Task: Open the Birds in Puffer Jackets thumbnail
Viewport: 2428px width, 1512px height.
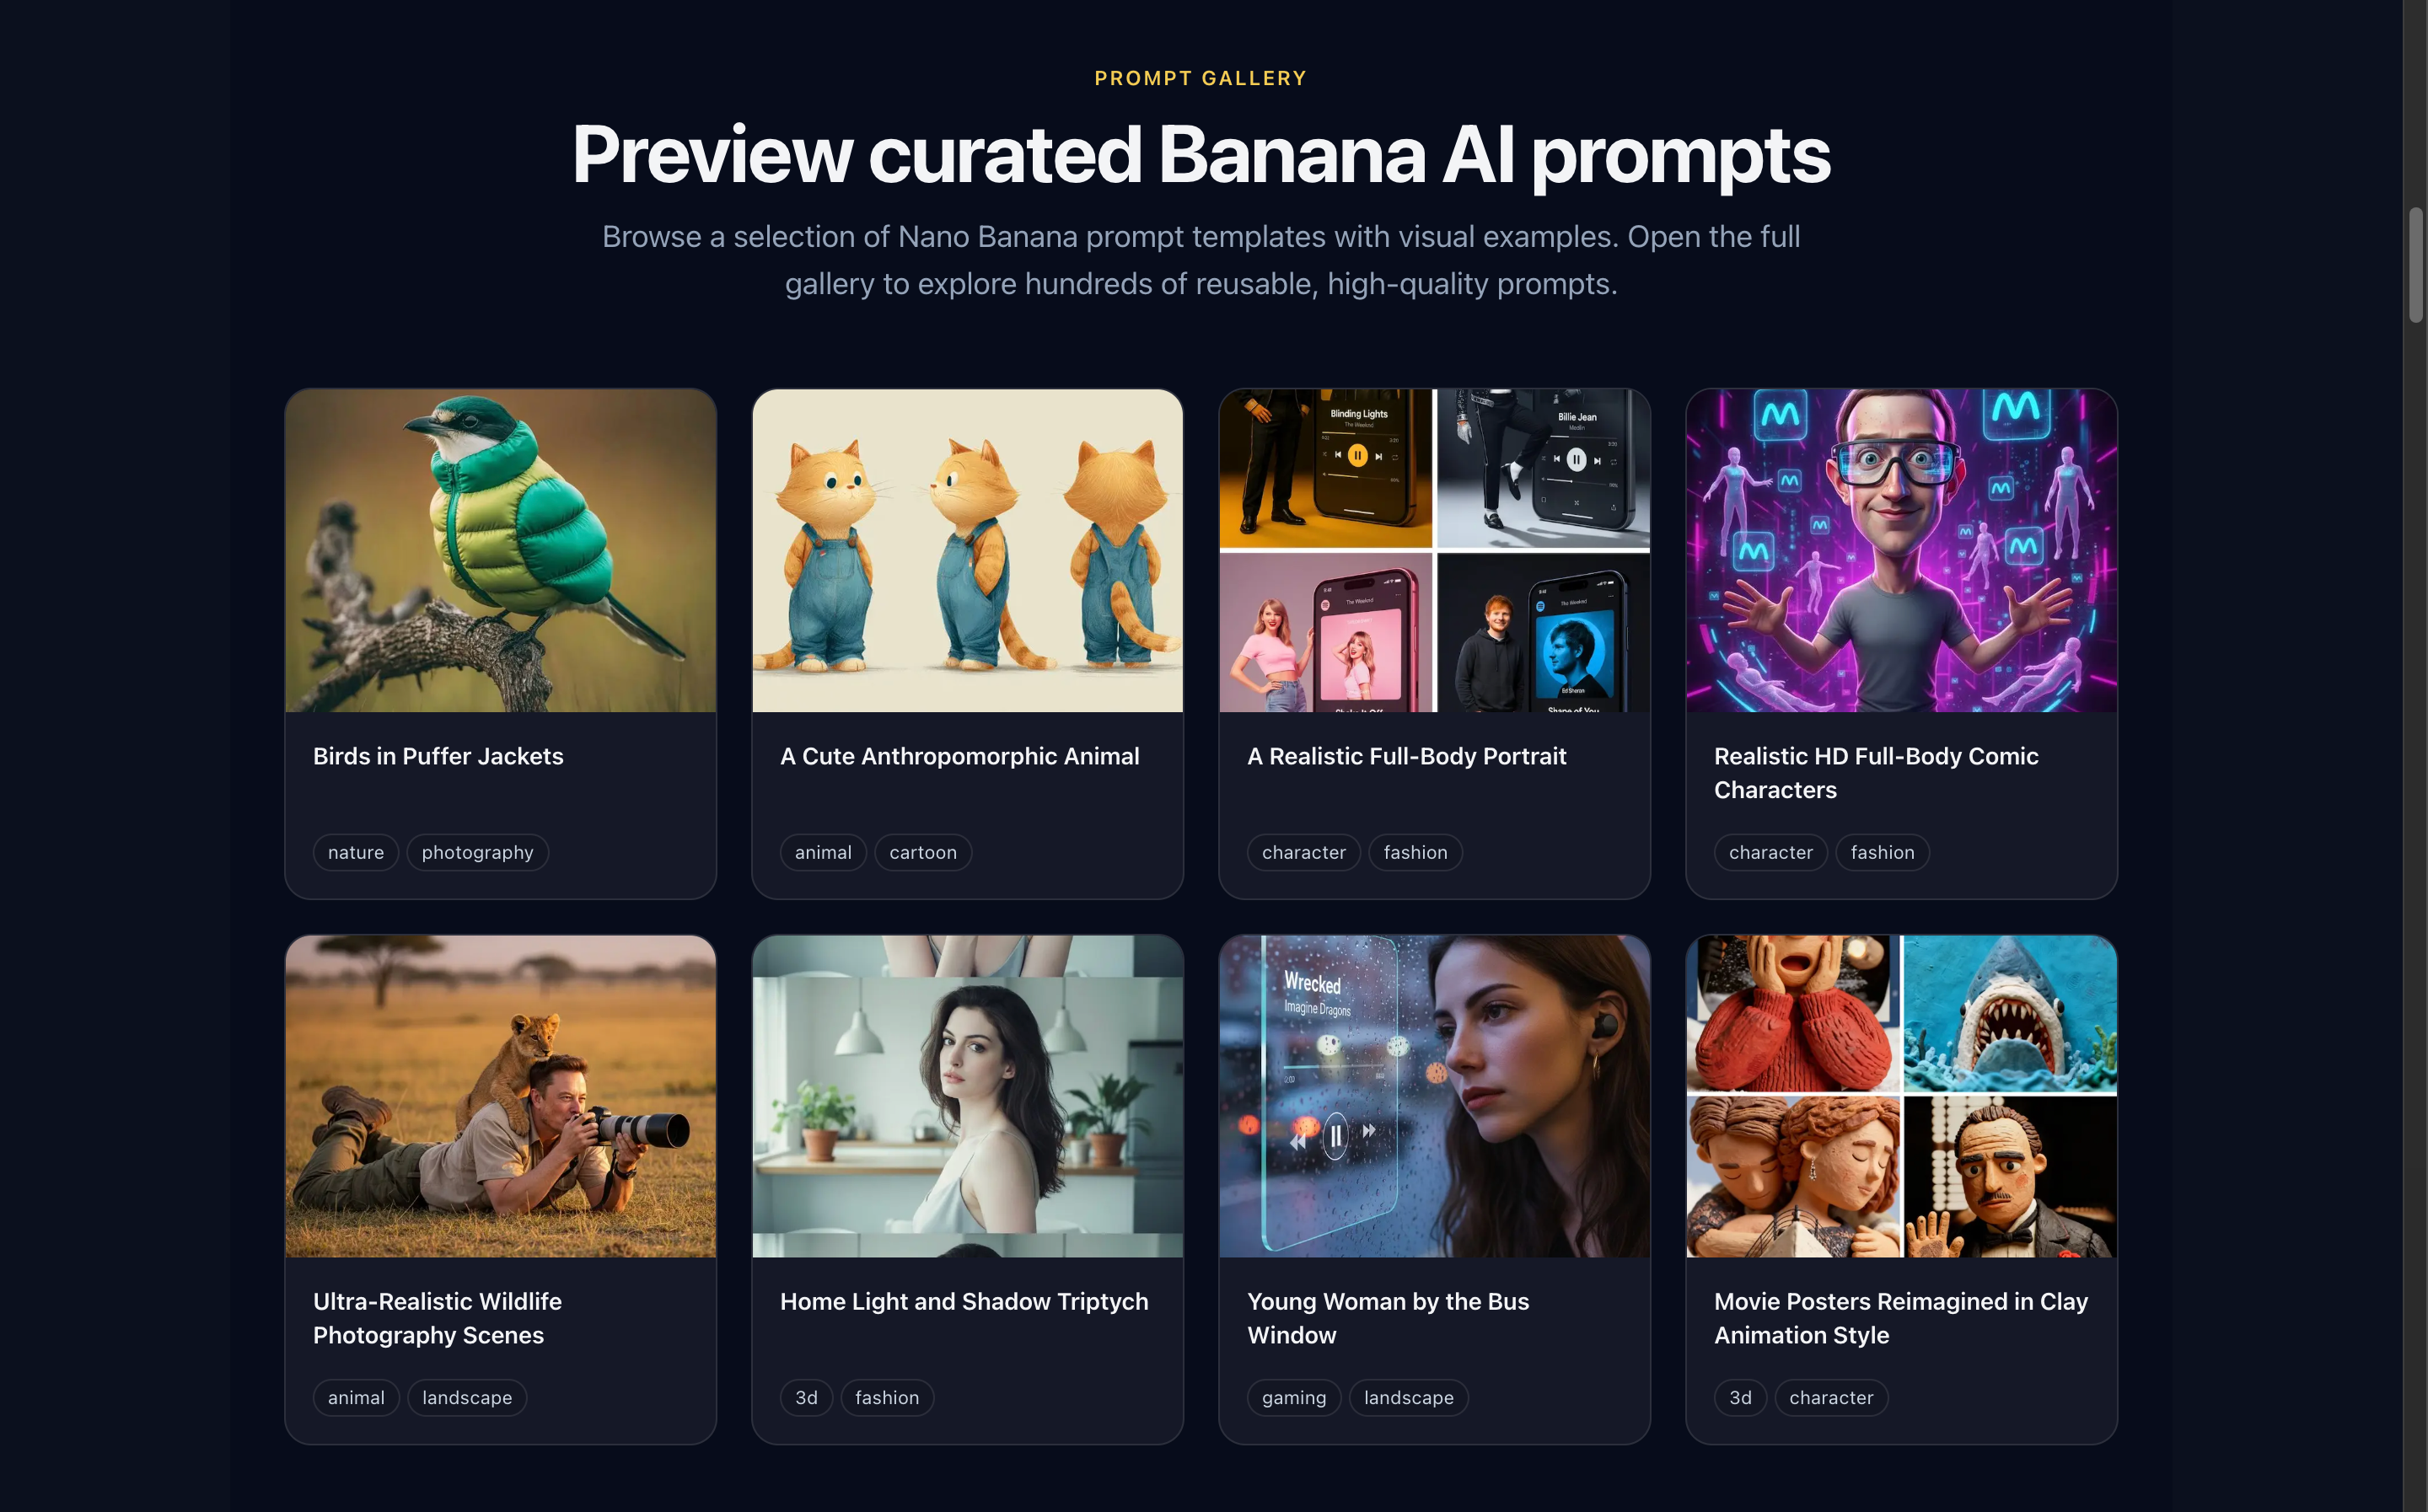Action: point(500,550)
